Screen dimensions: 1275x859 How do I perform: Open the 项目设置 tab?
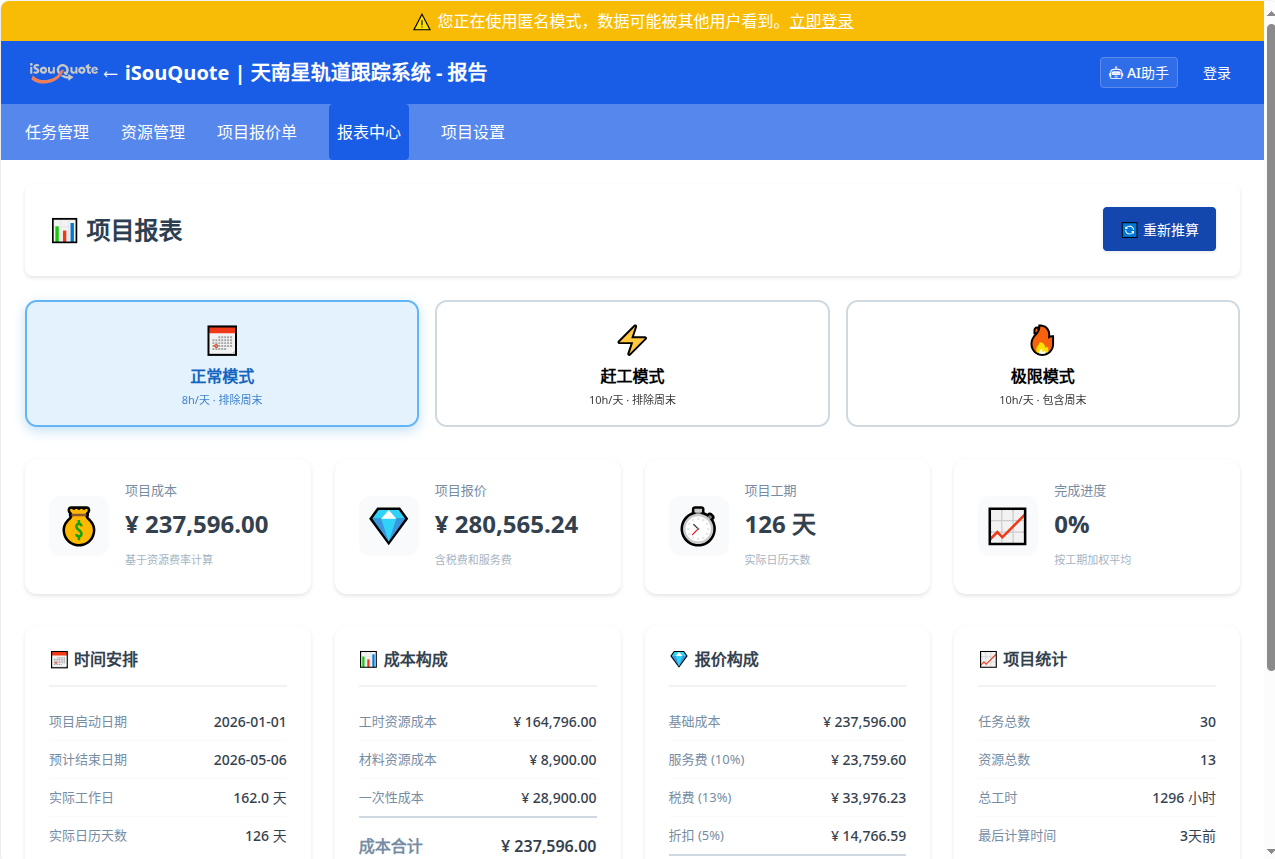473,132
